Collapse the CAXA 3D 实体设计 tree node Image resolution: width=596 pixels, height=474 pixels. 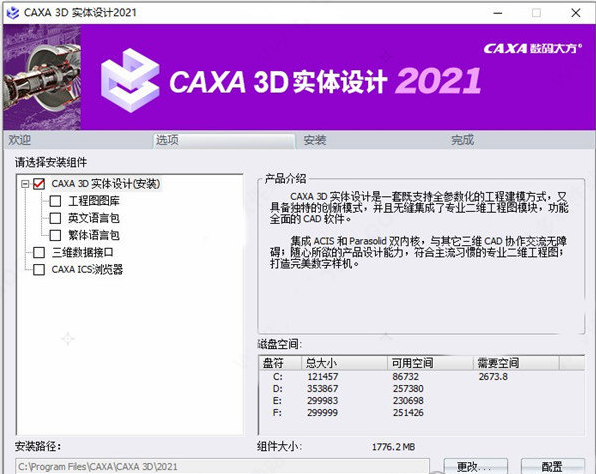coord(25,184)
